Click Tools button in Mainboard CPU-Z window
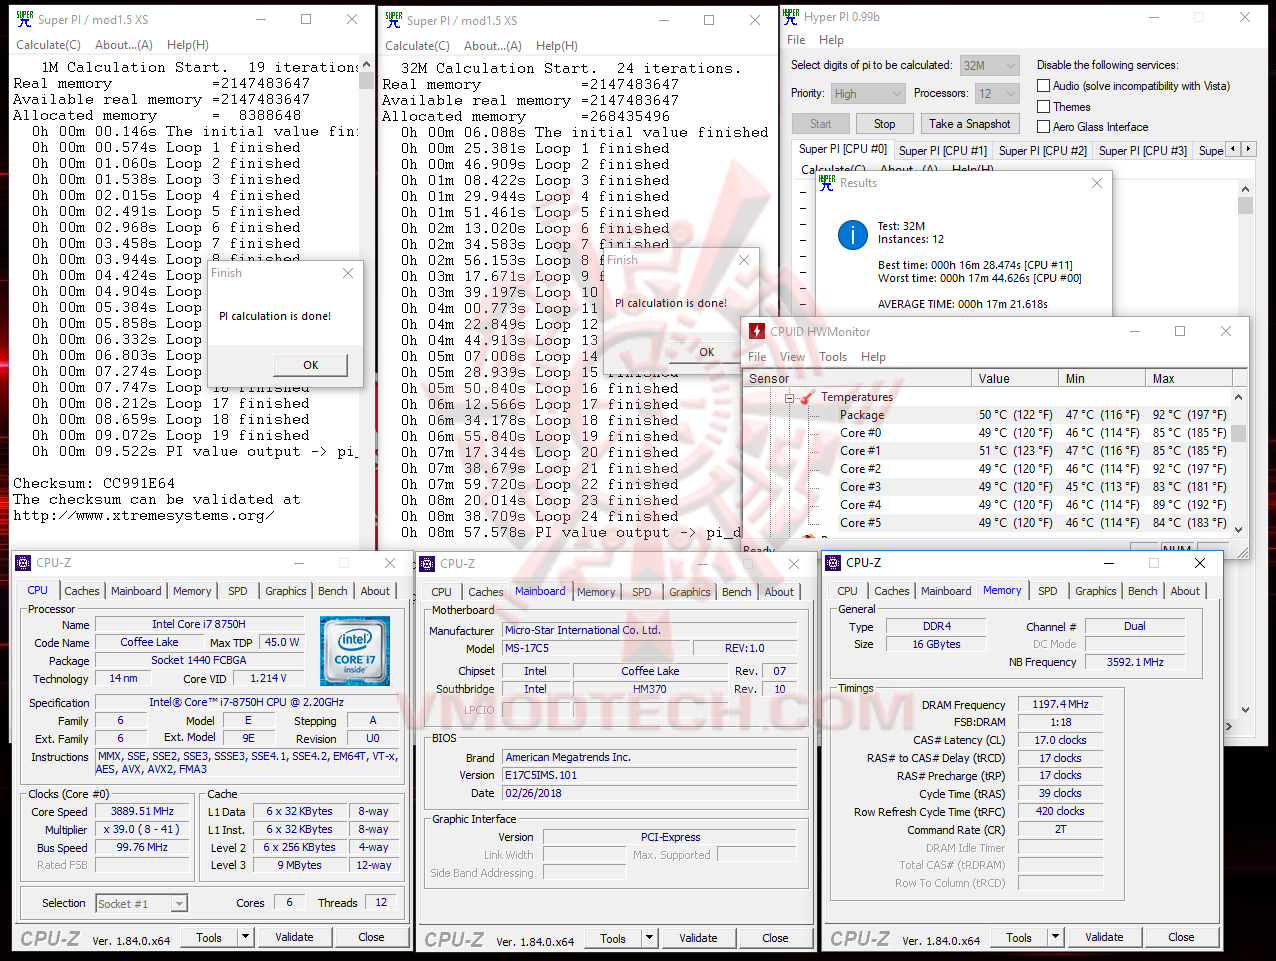The width and height of the screenshot is (1276, 961). (613, 938)
